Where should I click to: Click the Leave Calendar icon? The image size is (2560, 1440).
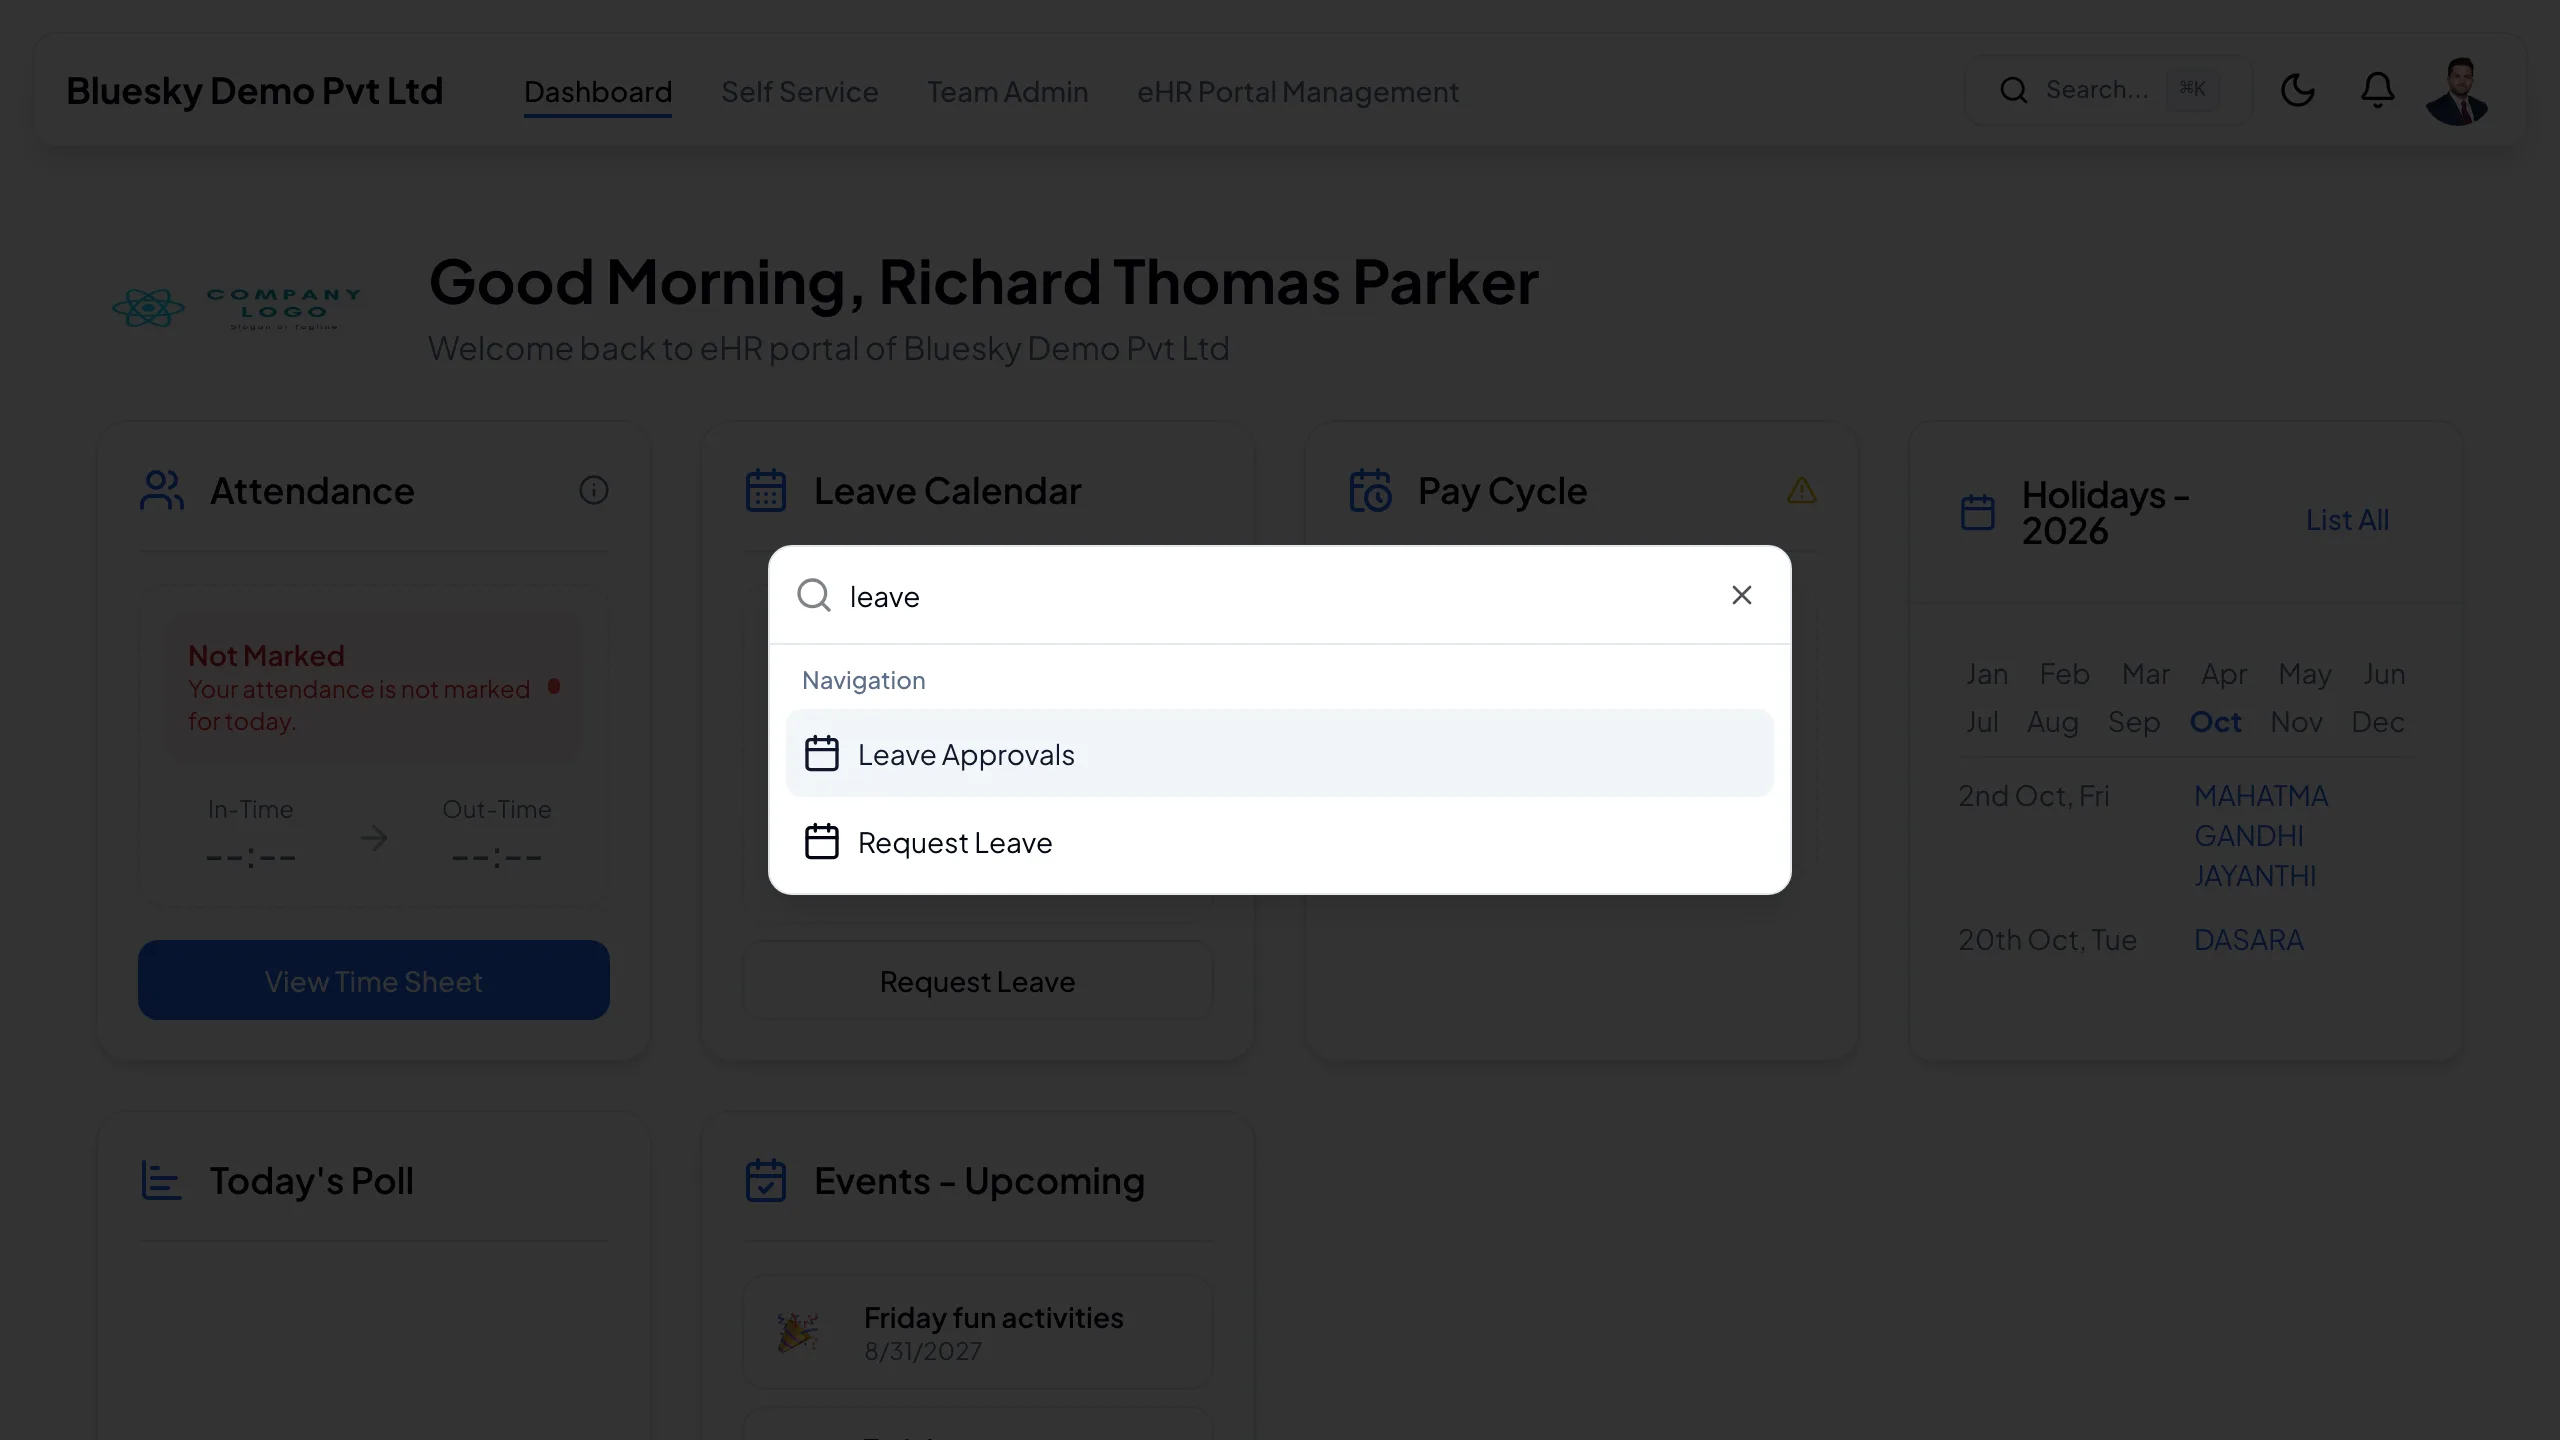(x=766, y=490)
